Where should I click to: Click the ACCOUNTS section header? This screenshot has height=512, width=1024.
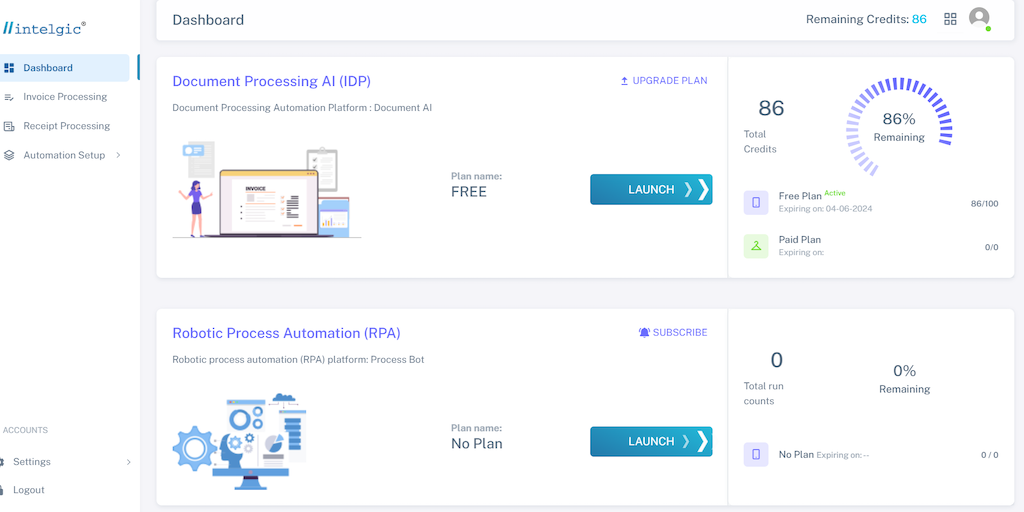25,430
